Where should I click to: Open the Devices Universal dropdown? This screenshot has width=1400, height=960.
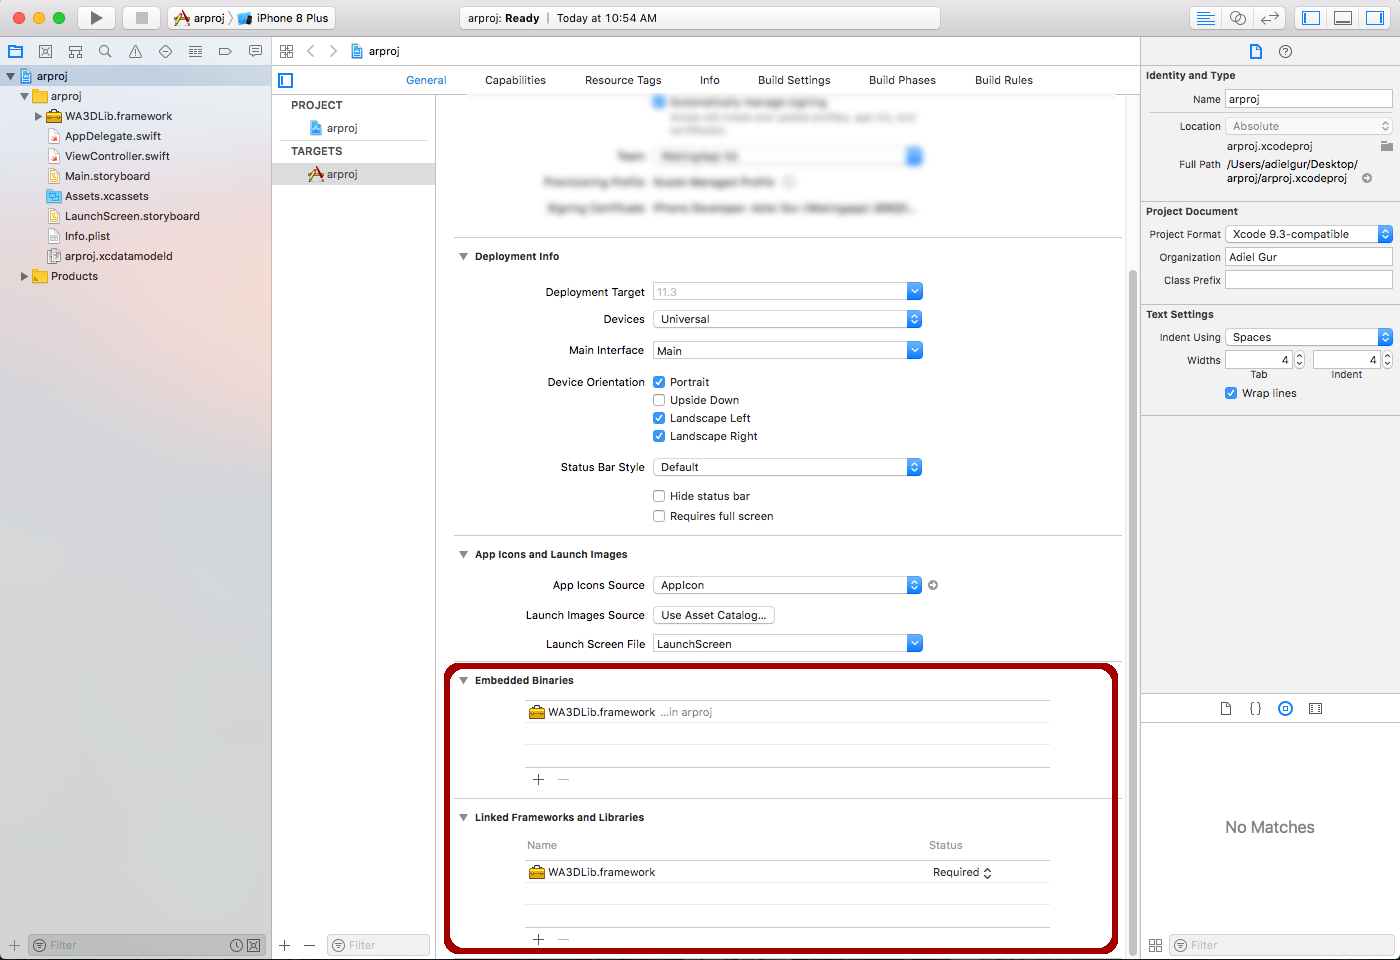click(x=788, y=319)
